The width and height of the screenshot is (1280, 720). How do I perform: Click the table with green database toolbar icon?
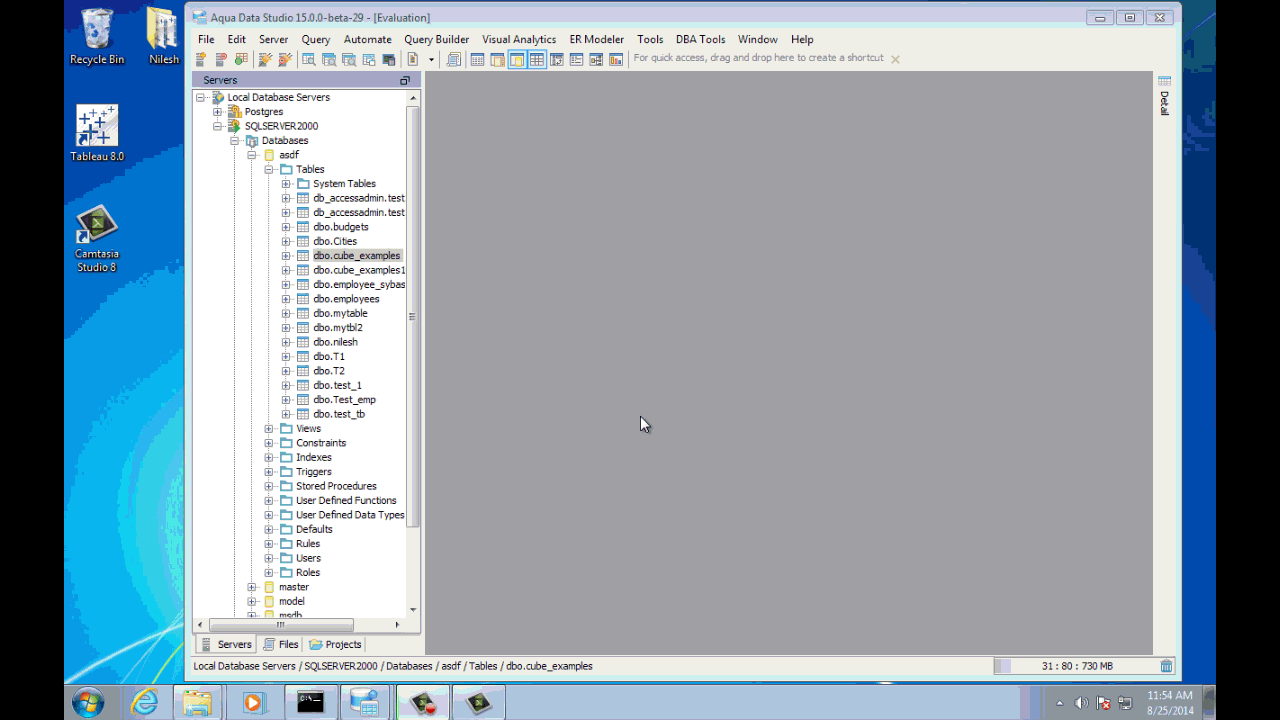click(x=241, y=60)
